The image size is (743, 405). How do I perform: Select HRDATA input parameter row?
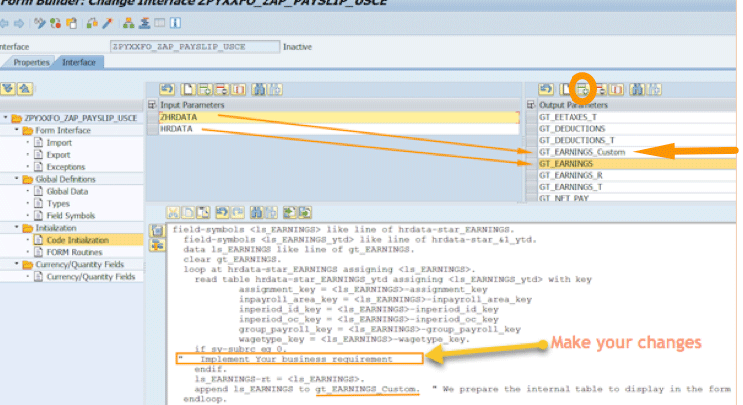point(339,129)
